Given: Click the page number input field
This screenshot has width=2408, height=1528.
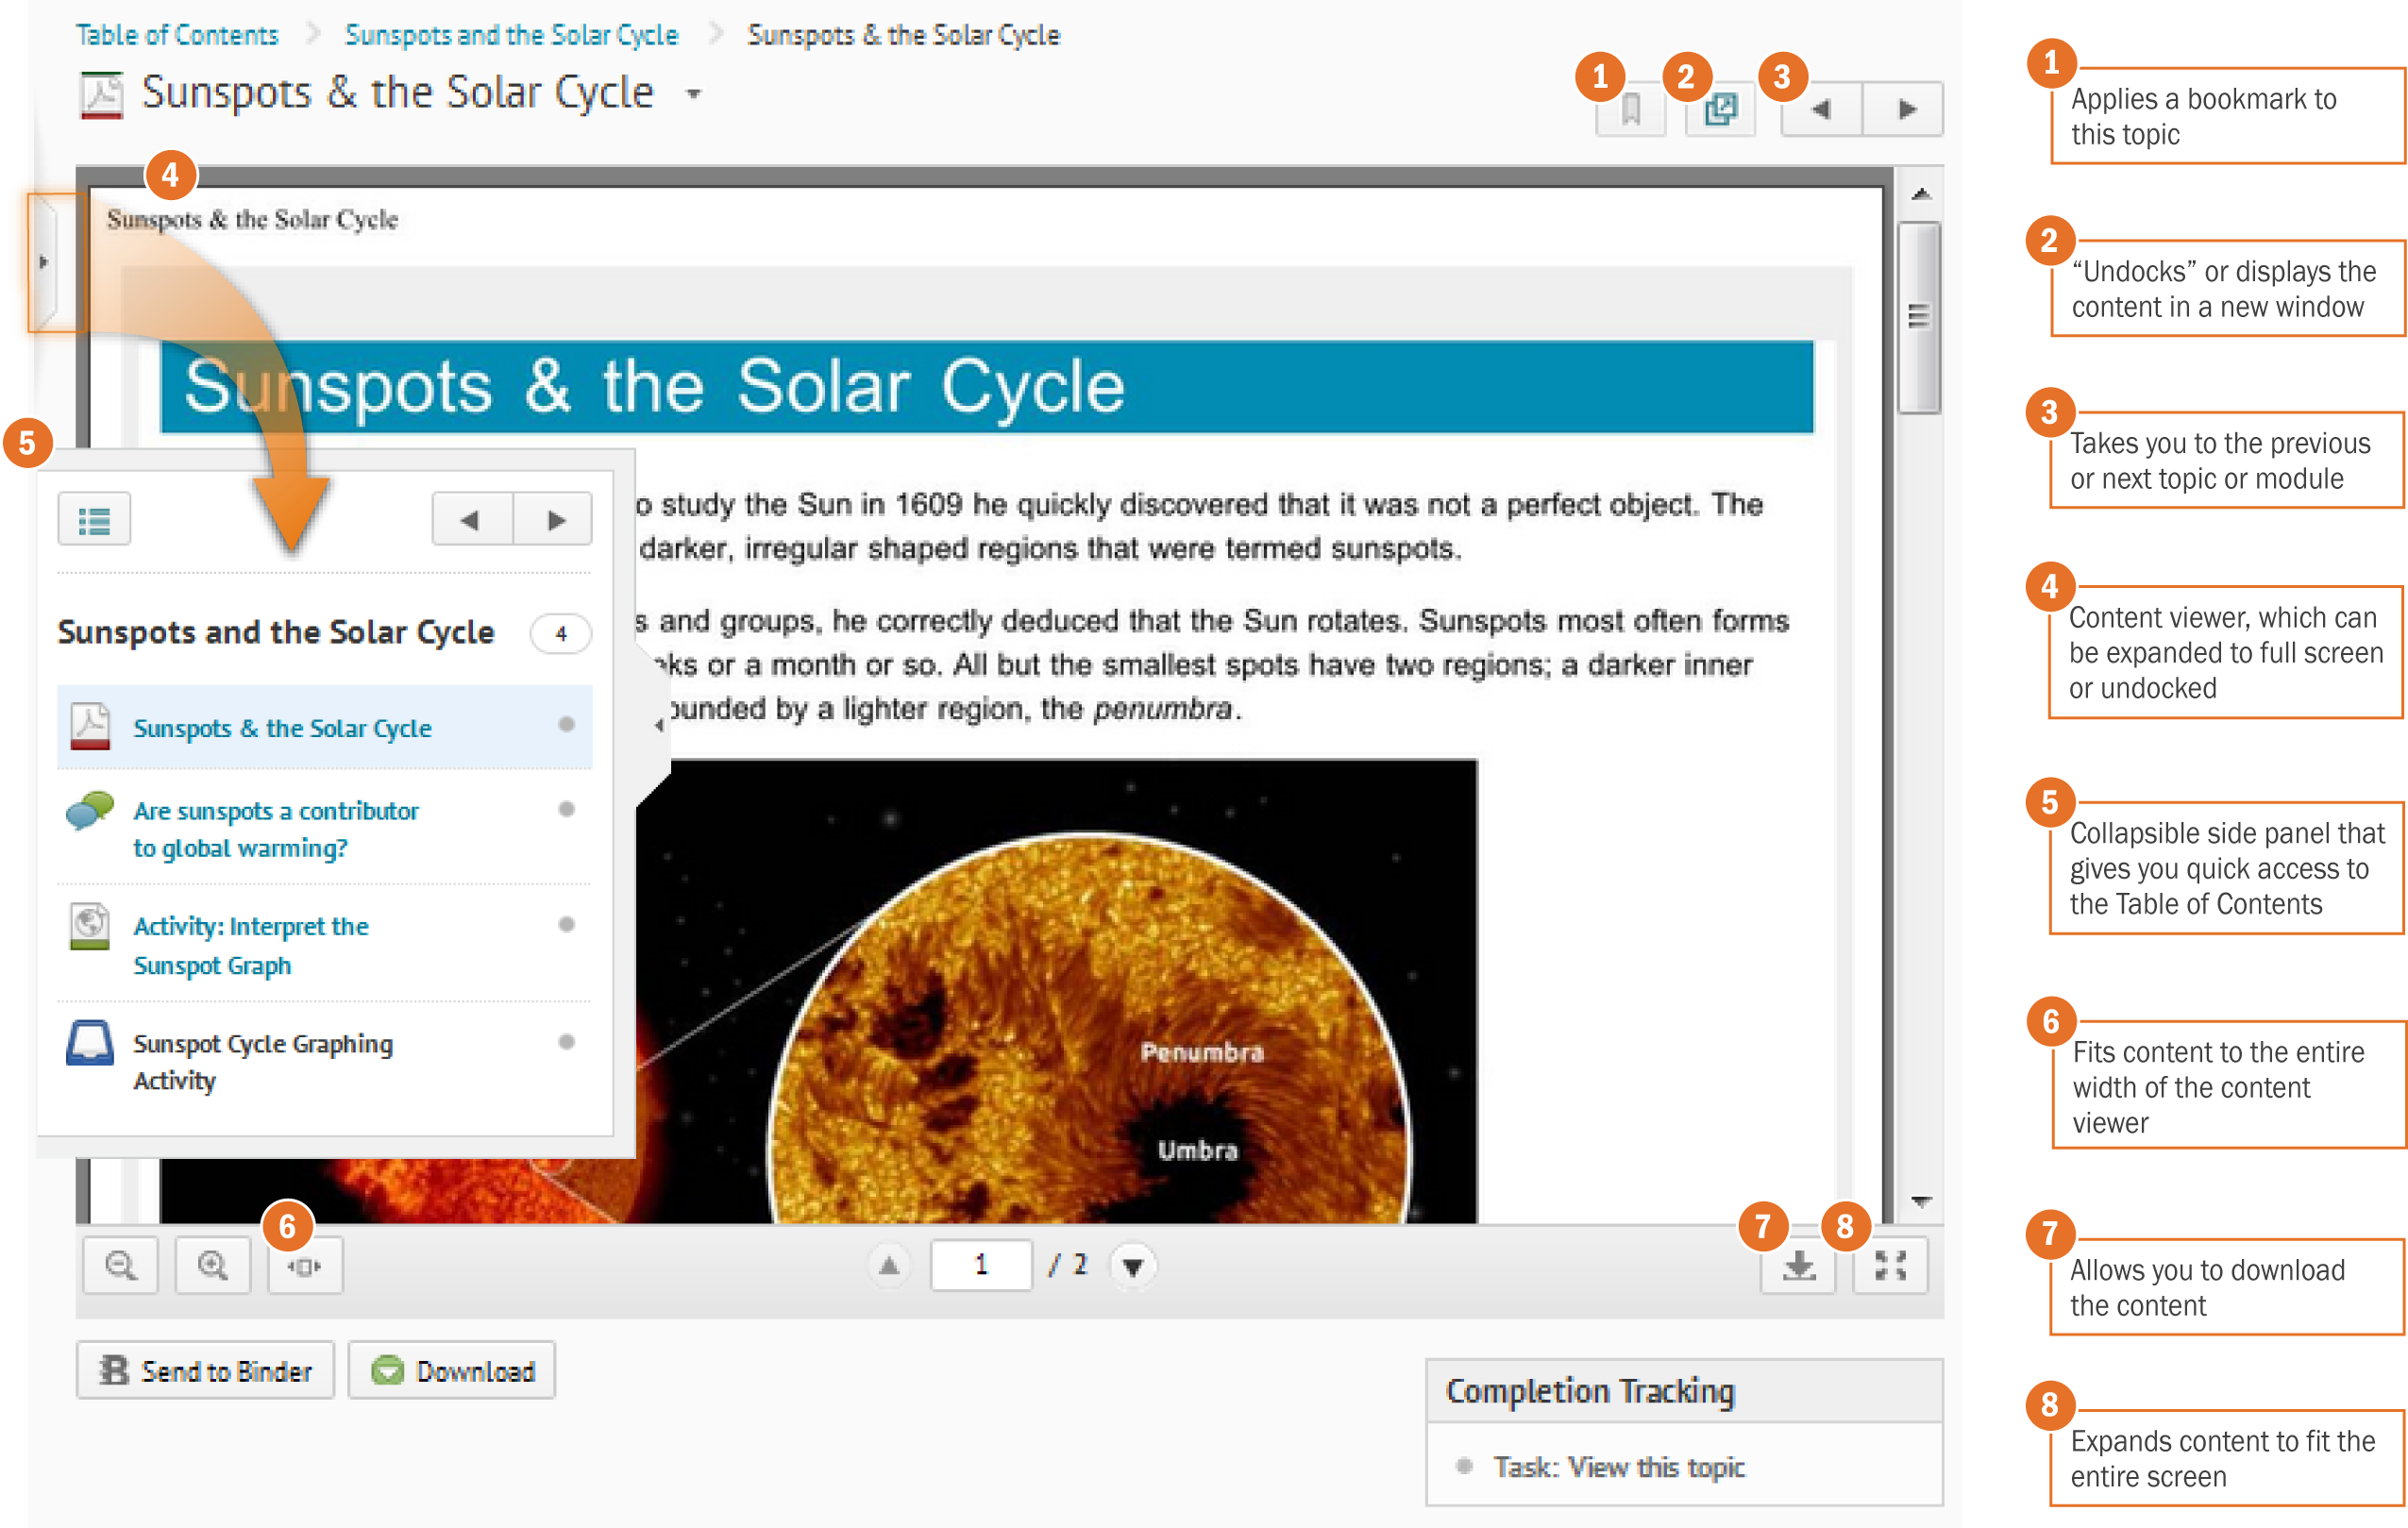Looking at the screenshot, I should click(x=981, y=1266).
